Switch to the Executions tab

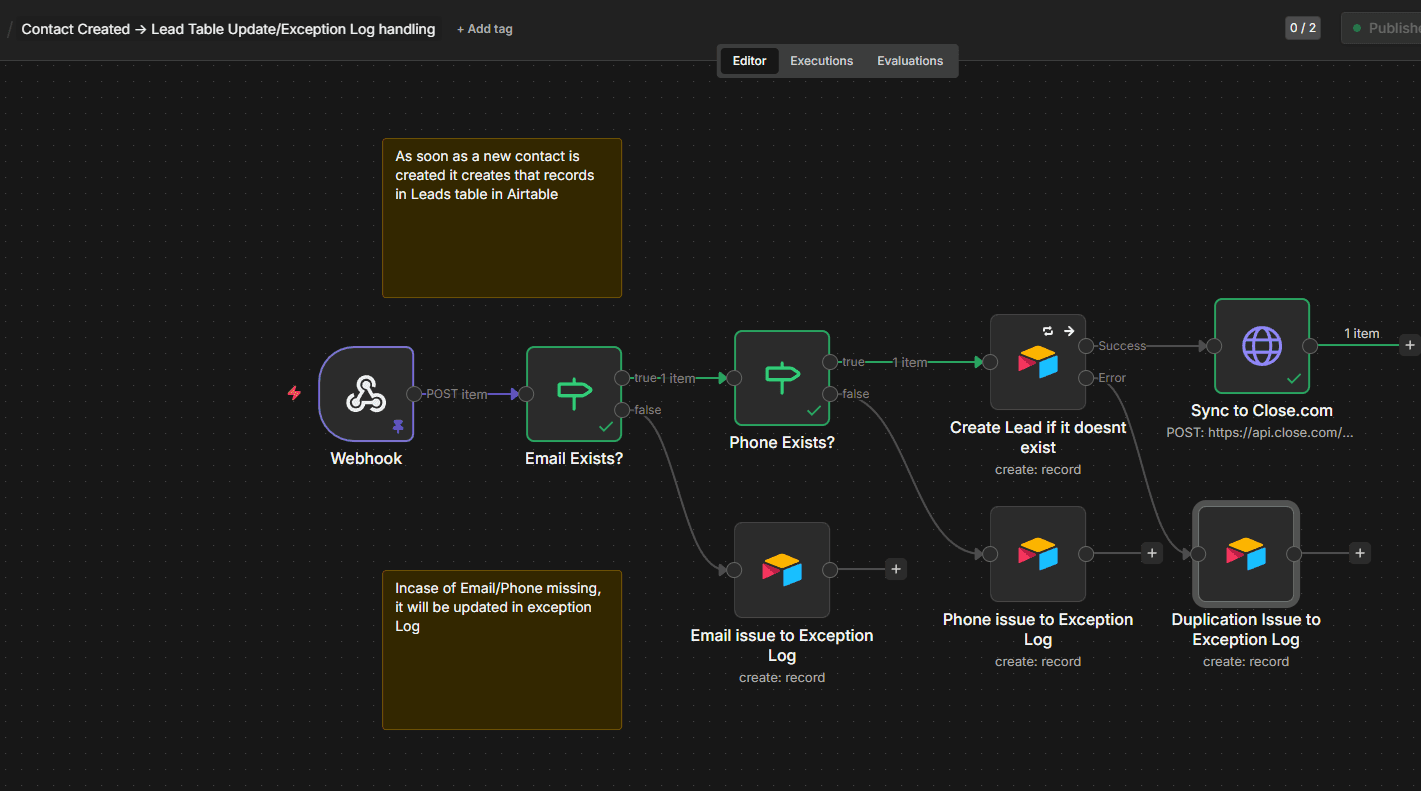[x=822, y=61]
